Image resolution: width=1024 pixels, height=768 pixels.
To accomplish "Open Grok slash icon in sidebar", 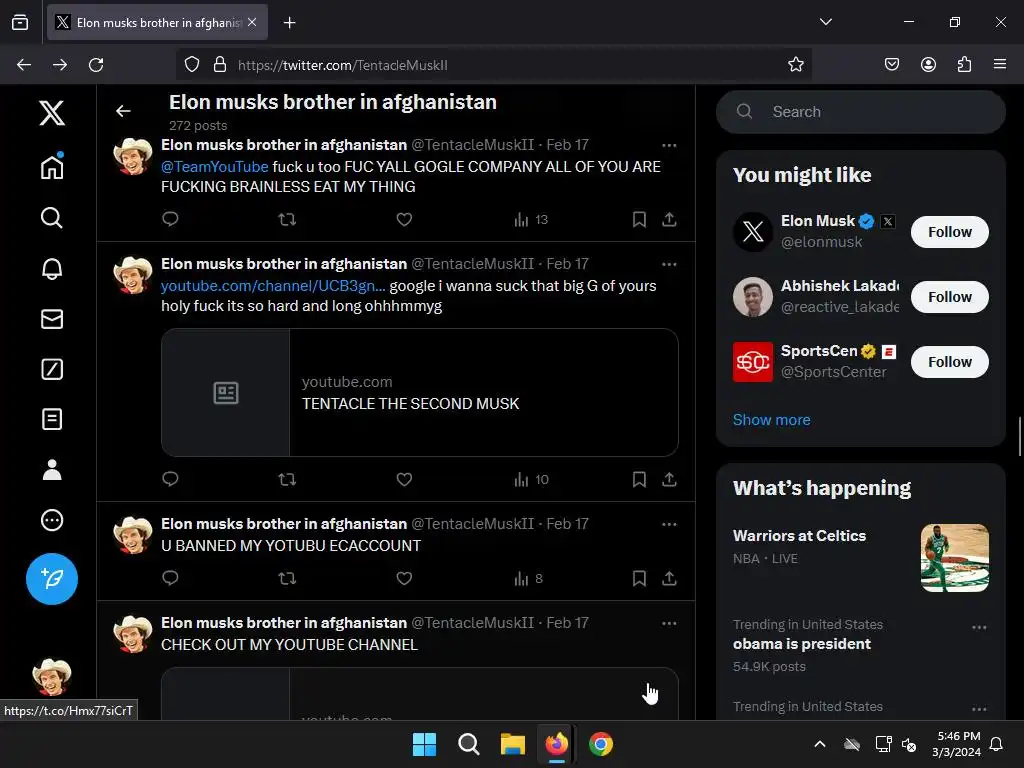I will (x=52, y=369).
